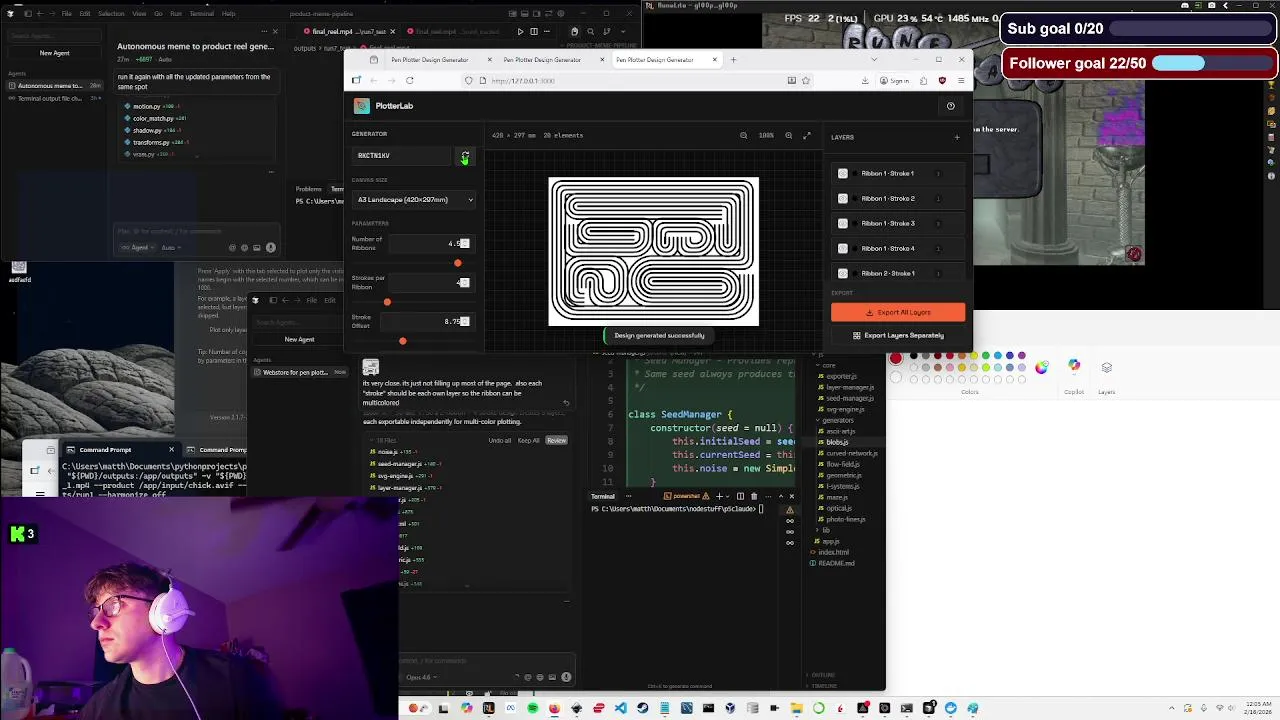The image size is (1280, 720).
Task: Open the Canvas Size A3 Landscape dropdown
Action: pyautogui.click(x=415, y=200)
